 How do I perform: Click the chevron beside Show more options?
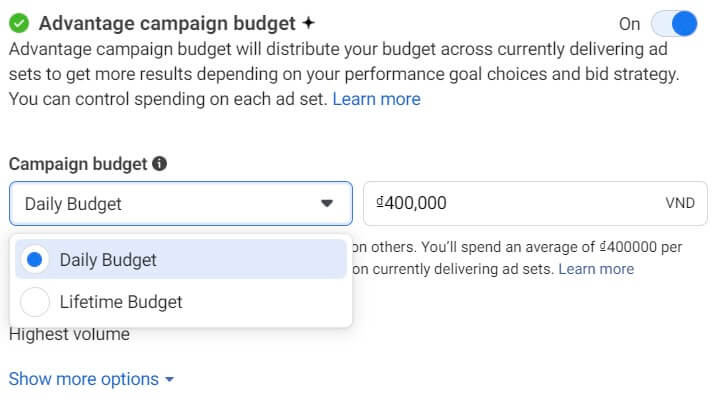(x=169, y=380)
